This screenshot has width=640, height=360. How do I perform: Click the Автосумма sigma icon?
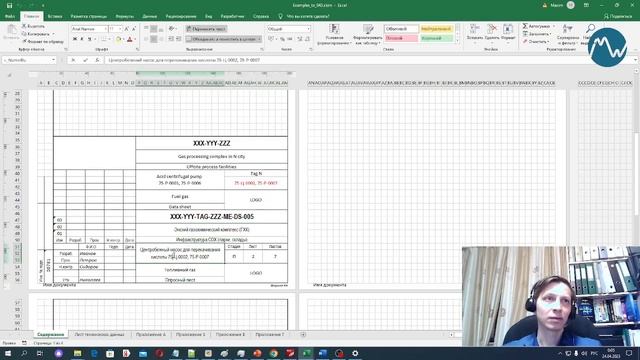click(525, 26)
